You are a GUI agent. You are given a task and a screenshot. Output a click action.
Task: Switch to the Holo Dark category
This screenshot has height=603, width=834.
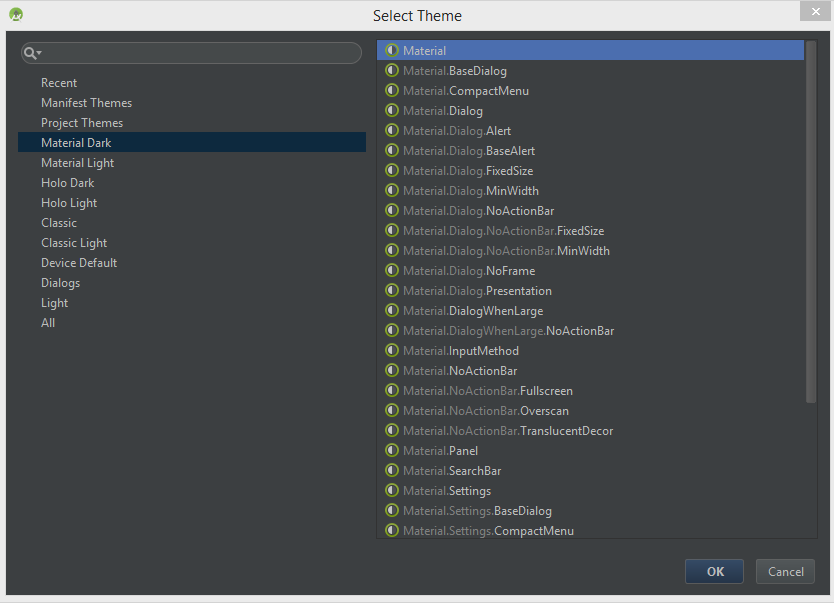click(68, 183)
